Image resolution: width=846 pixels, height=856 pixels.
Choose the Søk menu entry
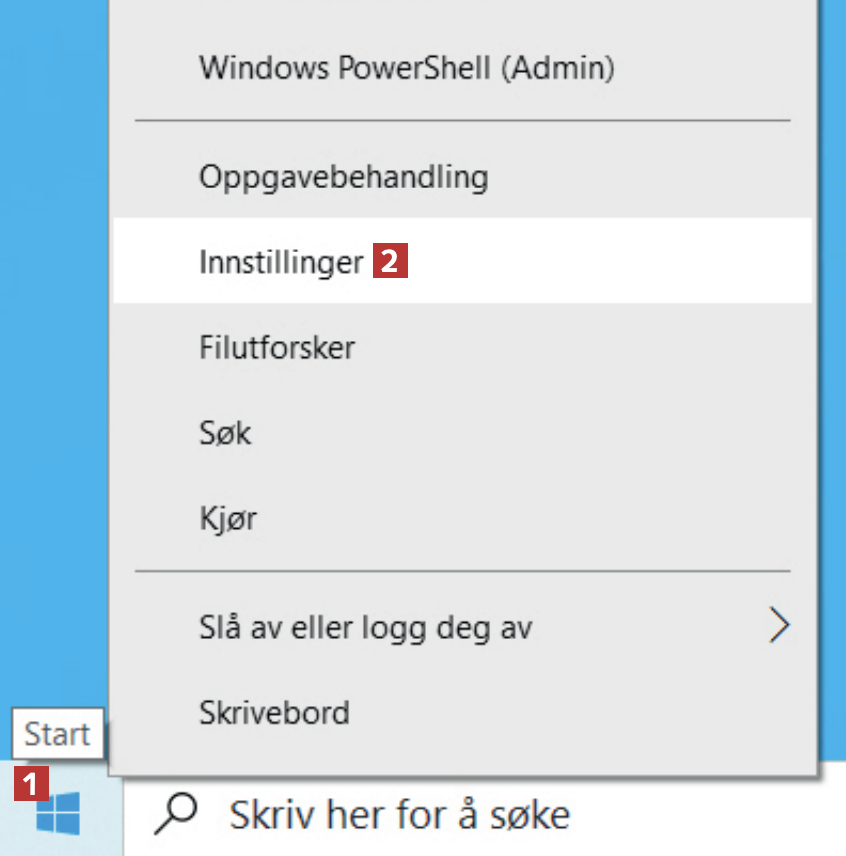tap(225, 433)
